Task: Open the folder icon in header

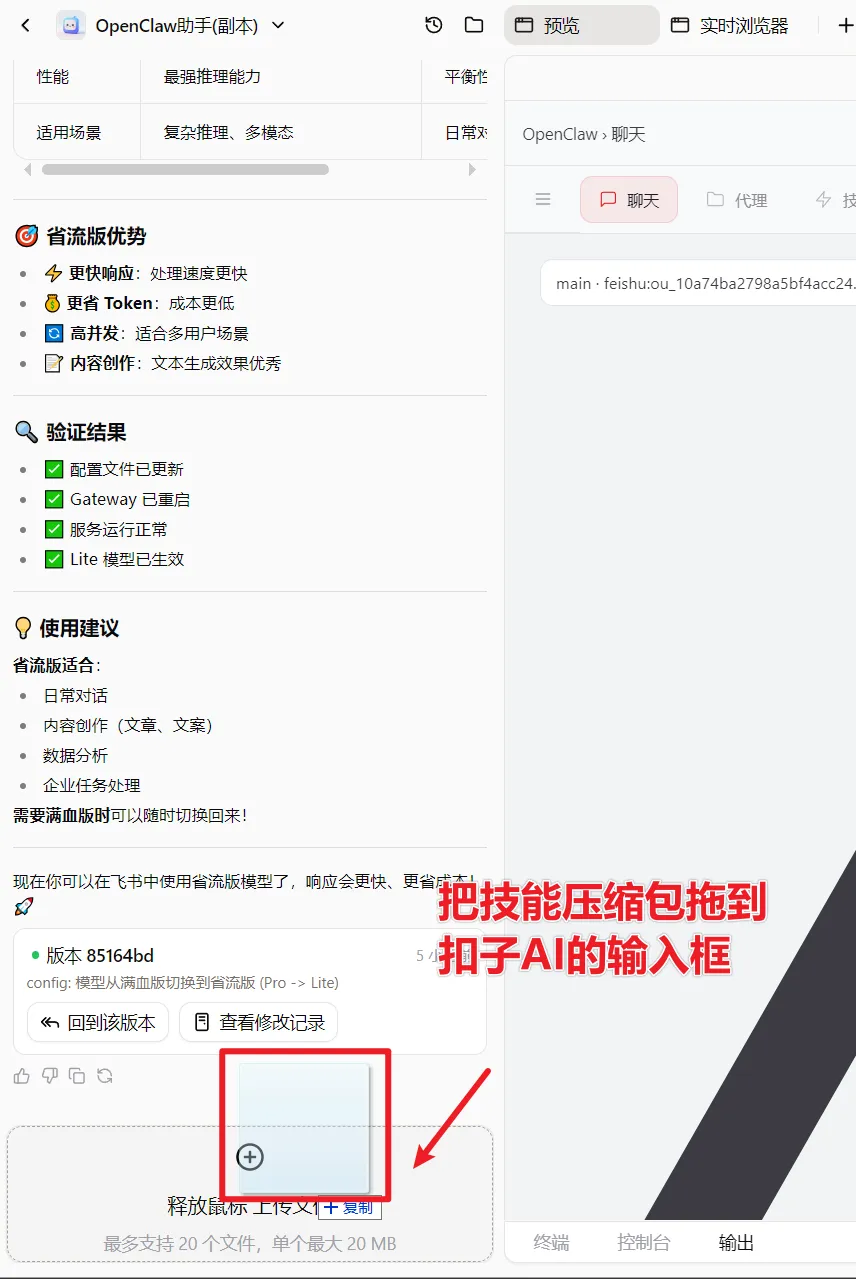Action: 474,26
